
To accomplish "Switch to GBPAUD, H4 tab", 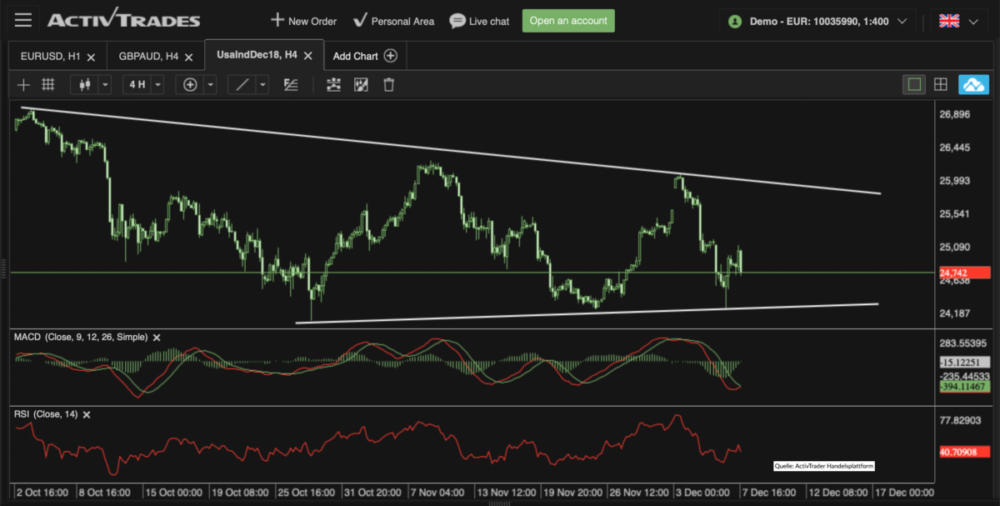I will pyautogui.click(x=149, y=56).
